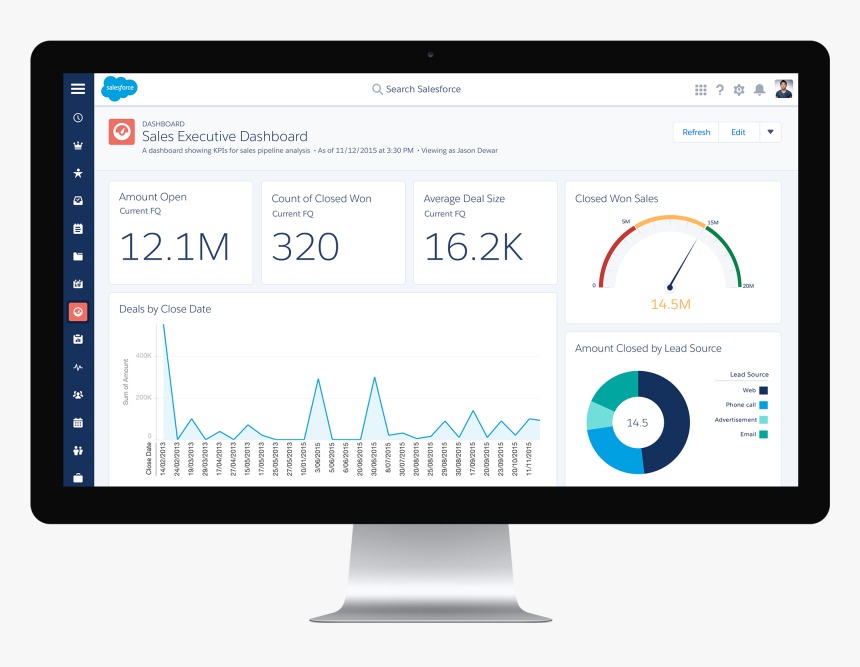This screenshot has width=860, height=667.
Task: Click the Edit button
Action: coord(738,131)
